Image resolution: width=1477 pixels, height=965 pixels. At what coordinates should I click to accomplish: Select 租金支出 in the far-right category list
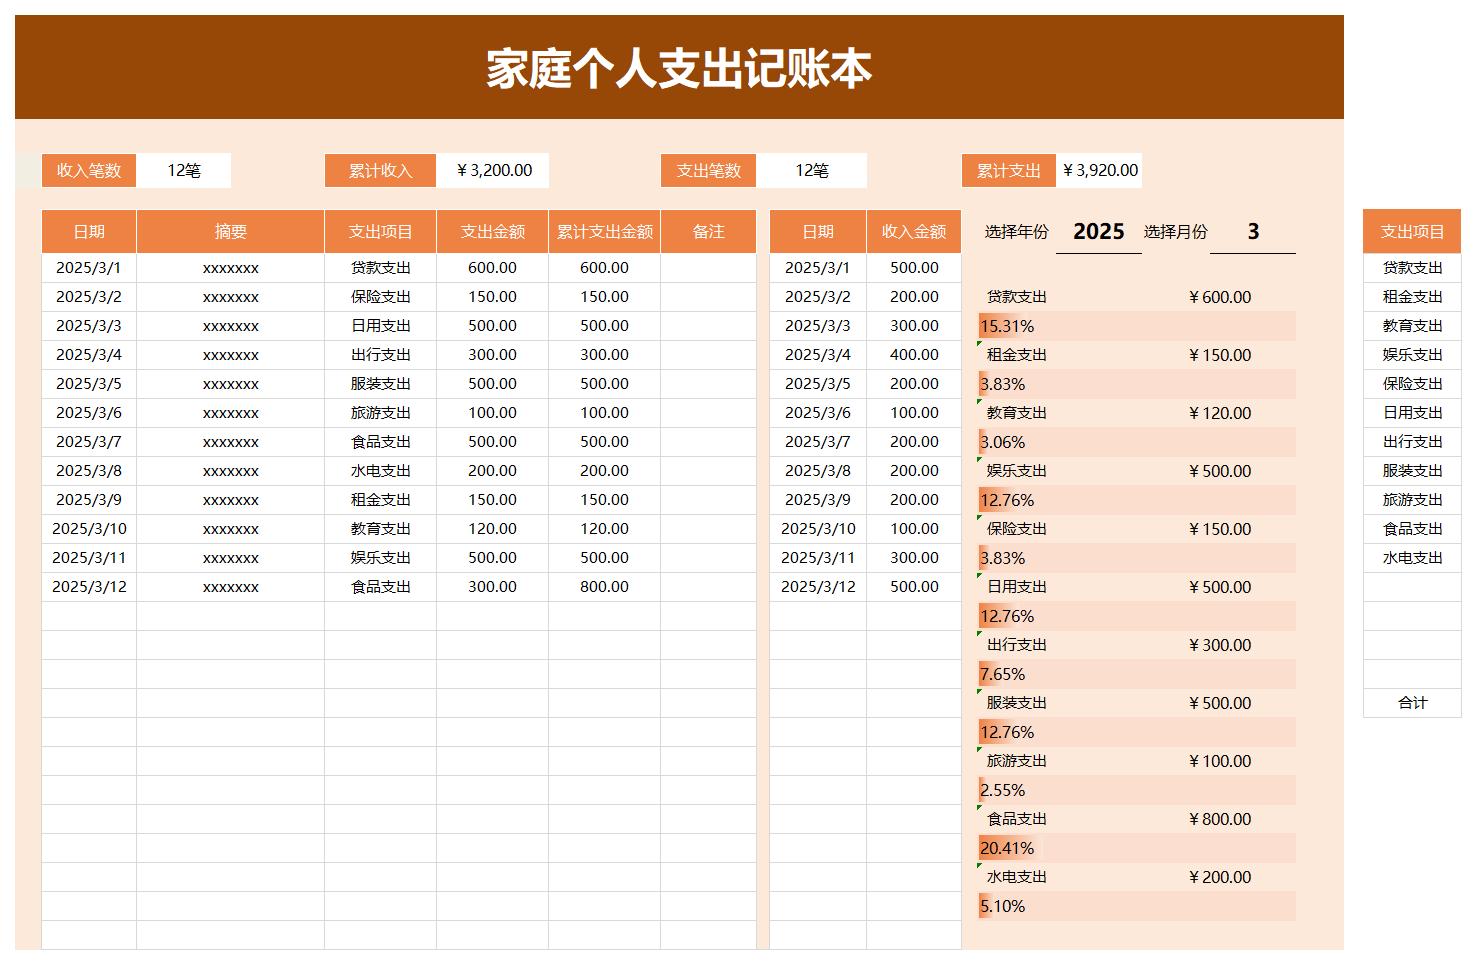click(x=1412, y=296)
